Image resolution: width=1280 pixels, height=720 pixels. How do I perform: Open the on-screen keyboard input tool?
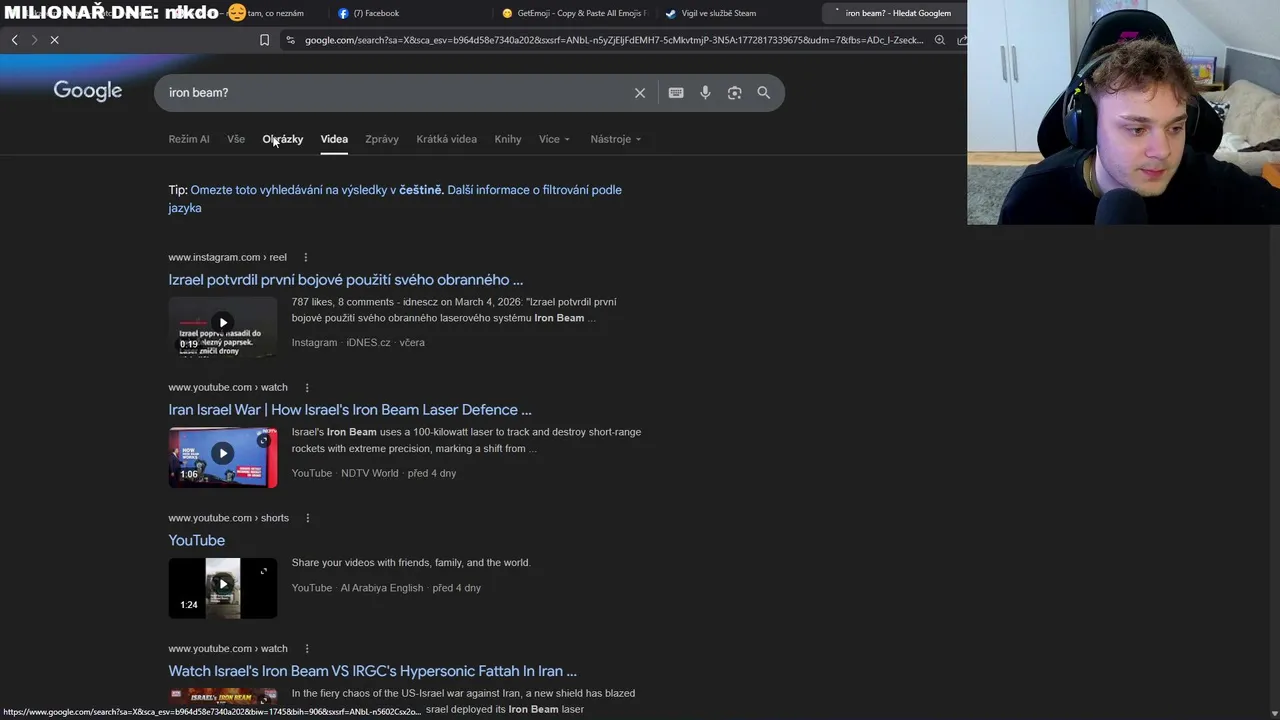coord(676,93)
